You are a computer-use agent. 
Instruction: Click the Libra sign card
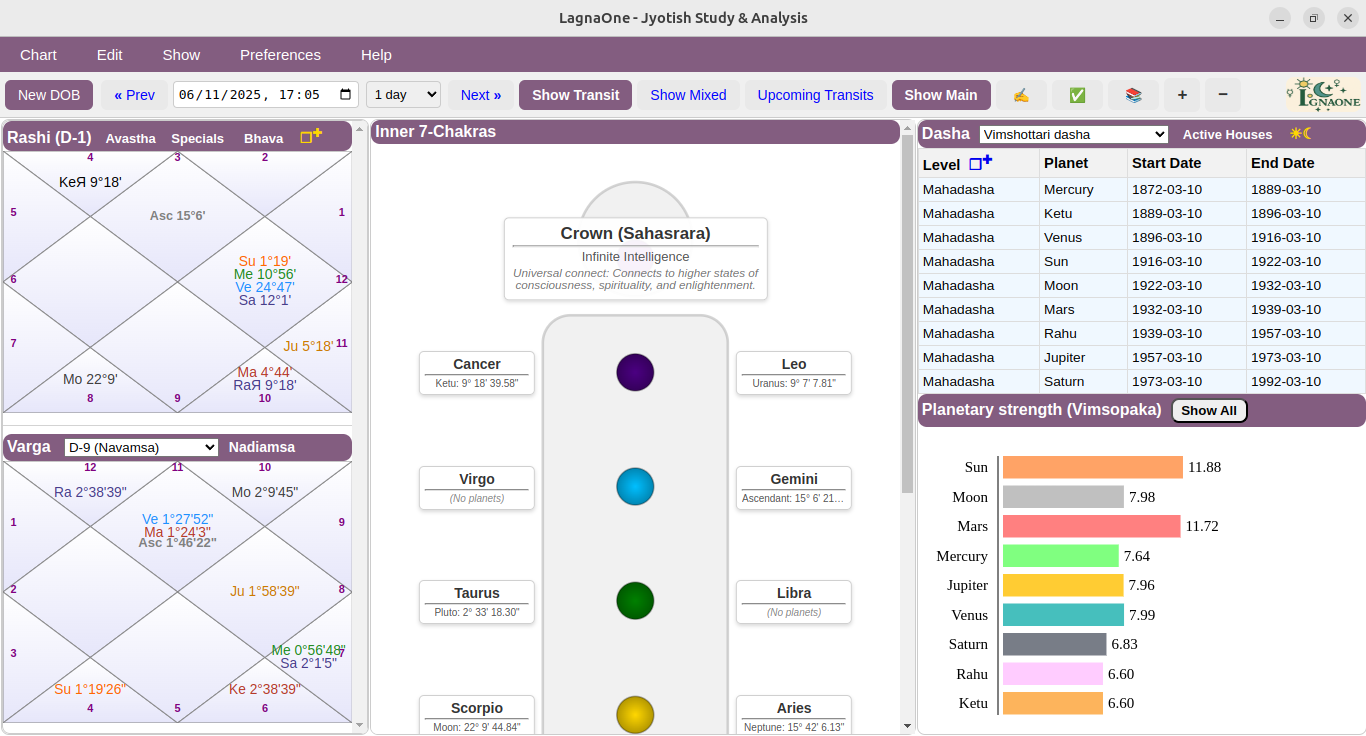(794, 602)
